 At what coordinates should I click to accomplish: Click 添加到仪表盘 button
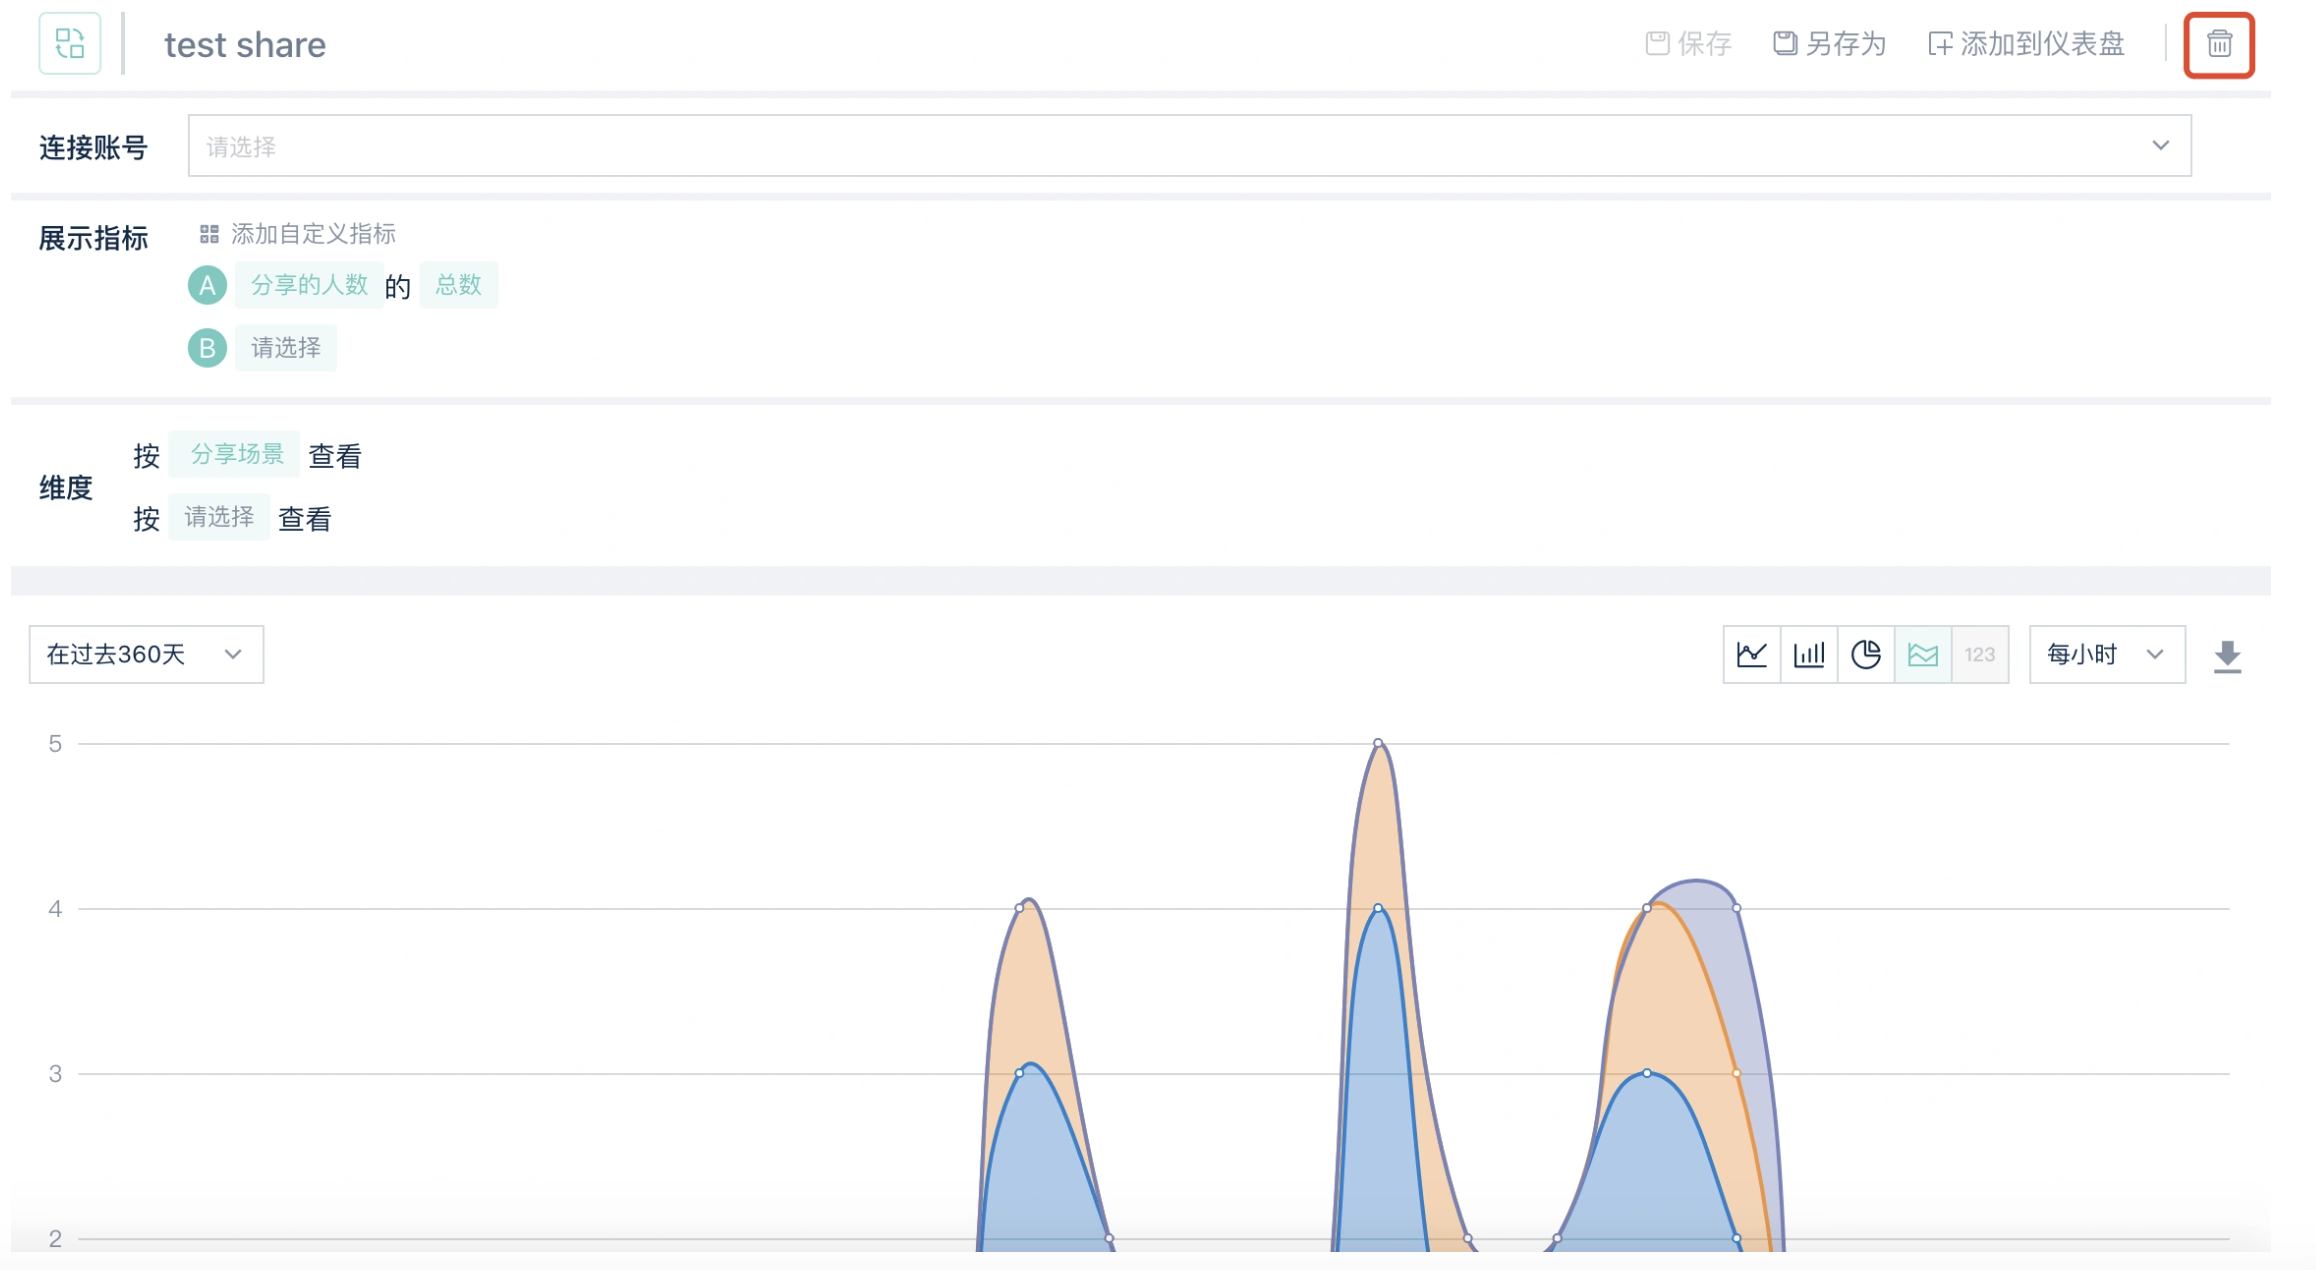pos(2026,44)
